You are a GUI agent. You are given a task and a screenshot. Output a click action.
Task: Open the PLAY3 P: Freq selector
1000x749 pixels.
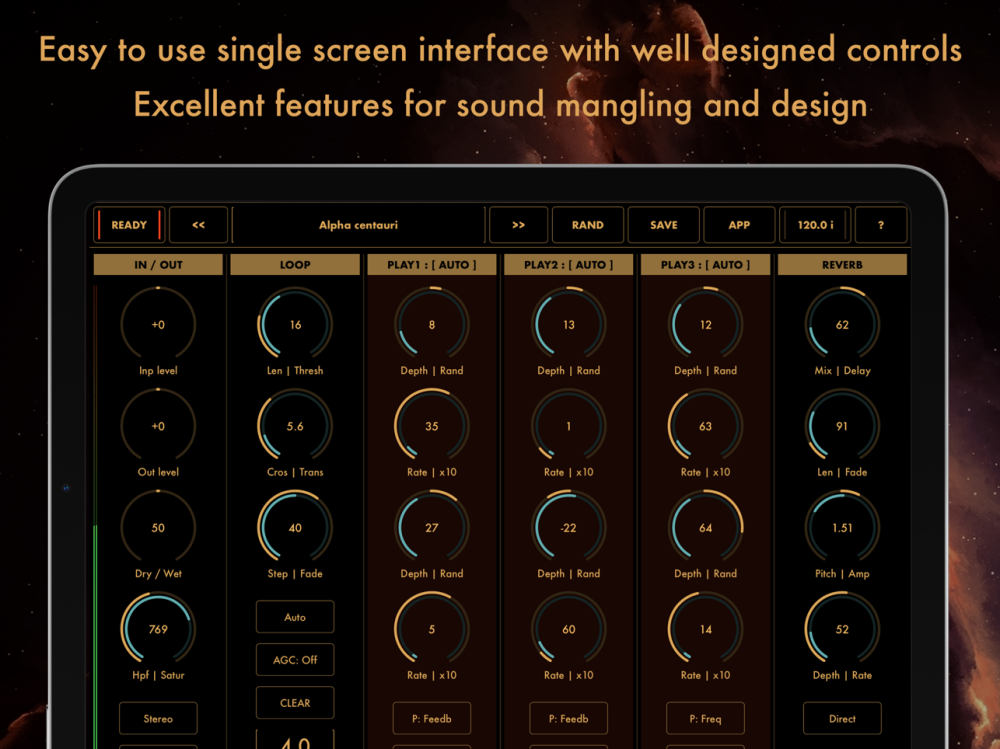(705, 718)
